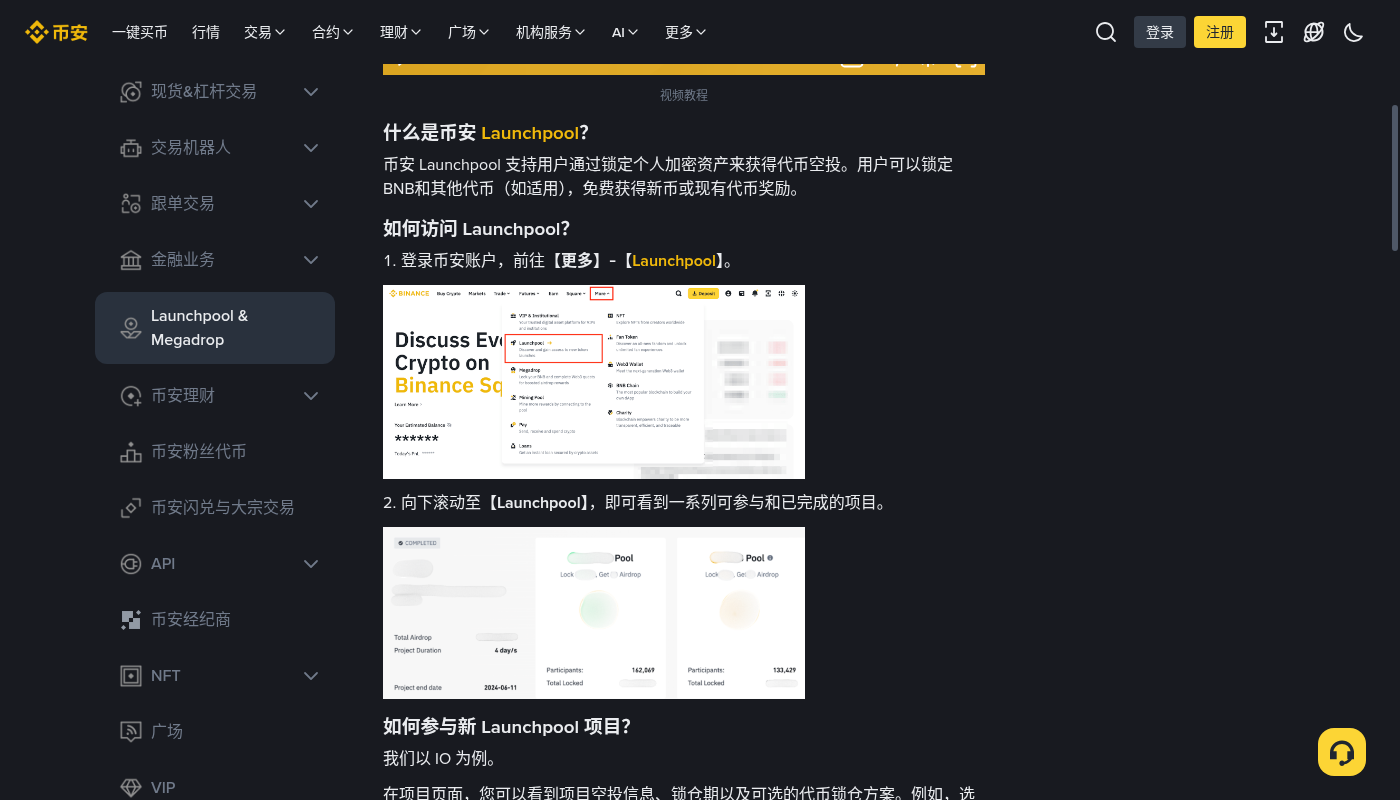Click the Launchpool & Megadrop sidebar icon
This screenshot has height=800, width=1400.
click(x=131, y=328)
